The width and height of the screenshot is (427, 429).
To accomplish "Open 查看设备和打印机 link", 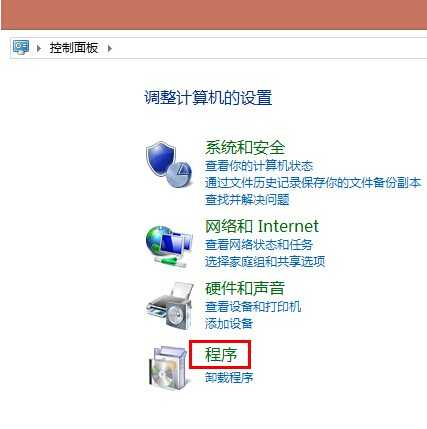I will [253, 307].
